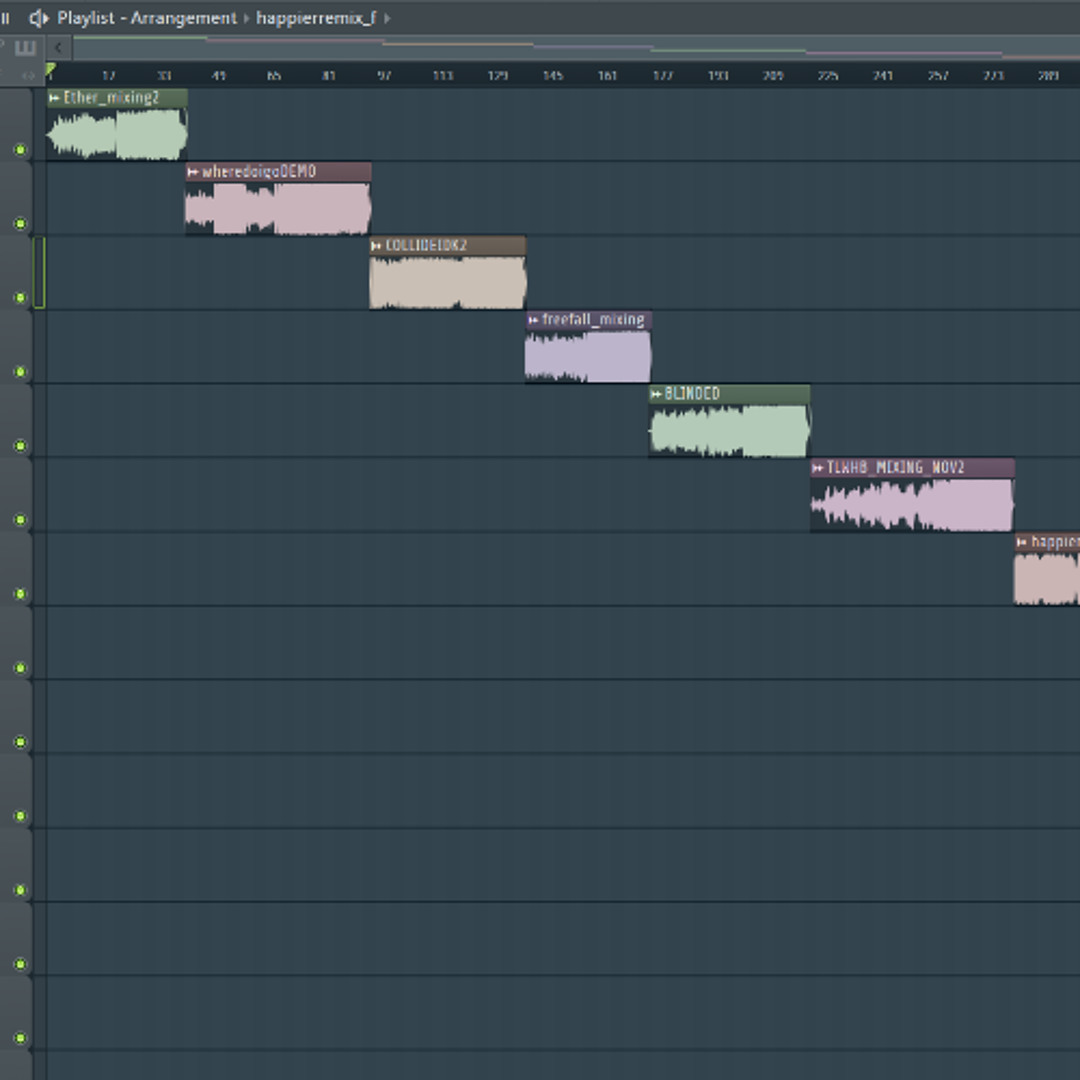Open the freefall_mixing clip menu icon

coord(532,320)
